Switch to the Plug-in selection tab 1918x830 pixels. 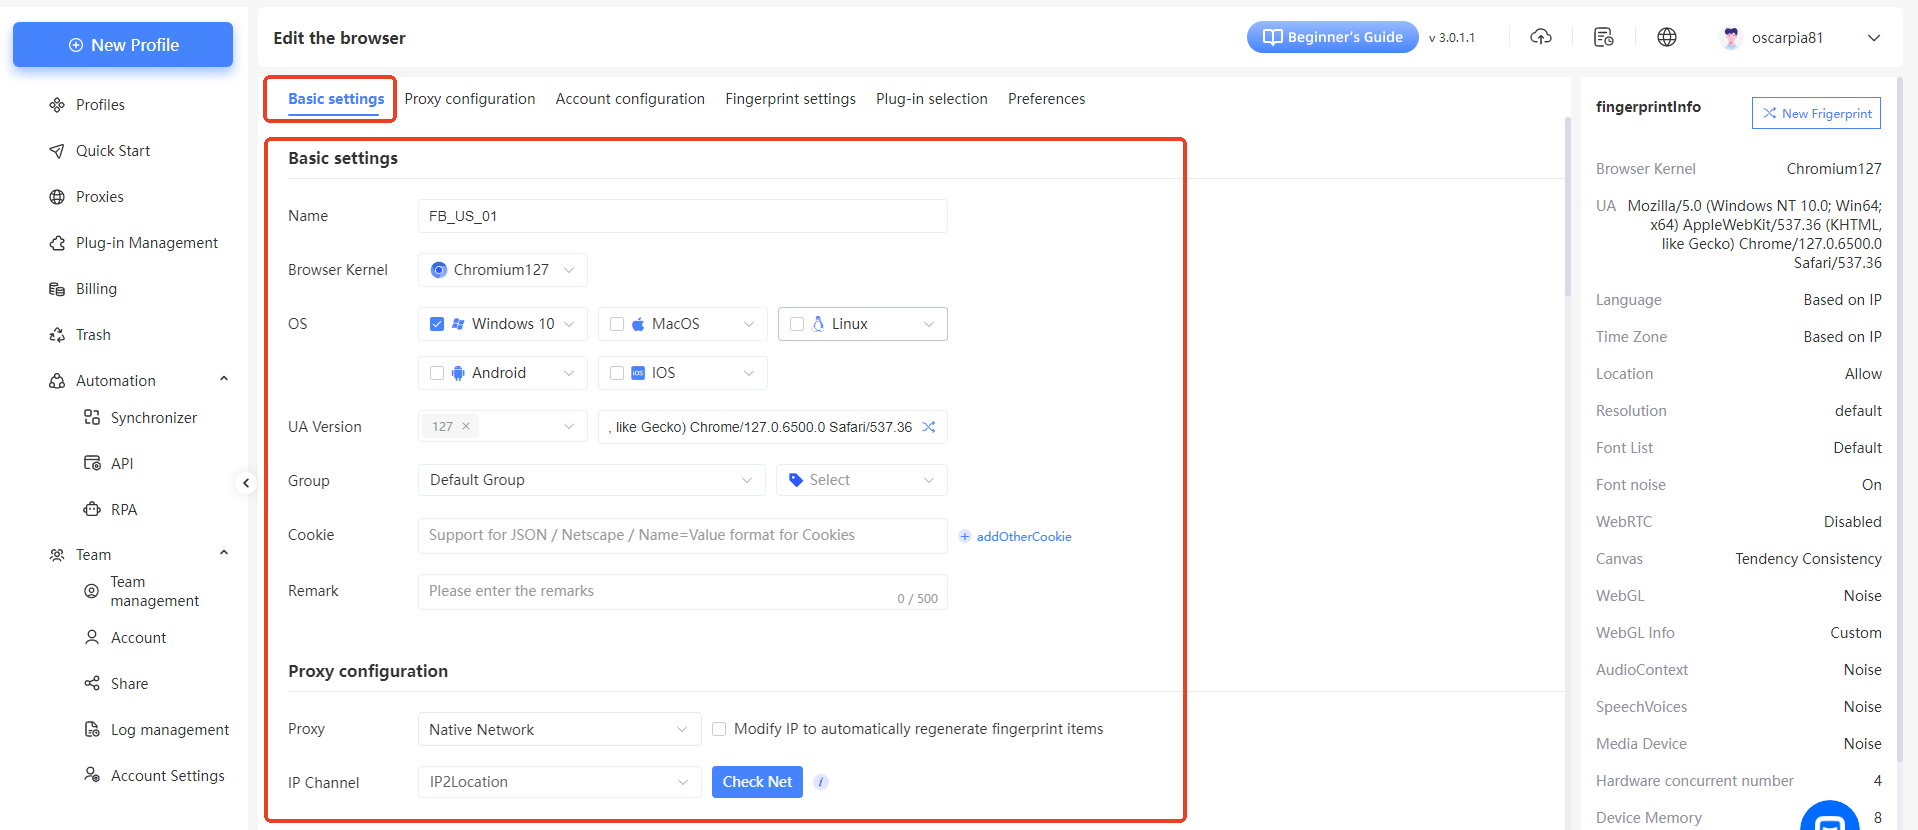tap(931, 99)
